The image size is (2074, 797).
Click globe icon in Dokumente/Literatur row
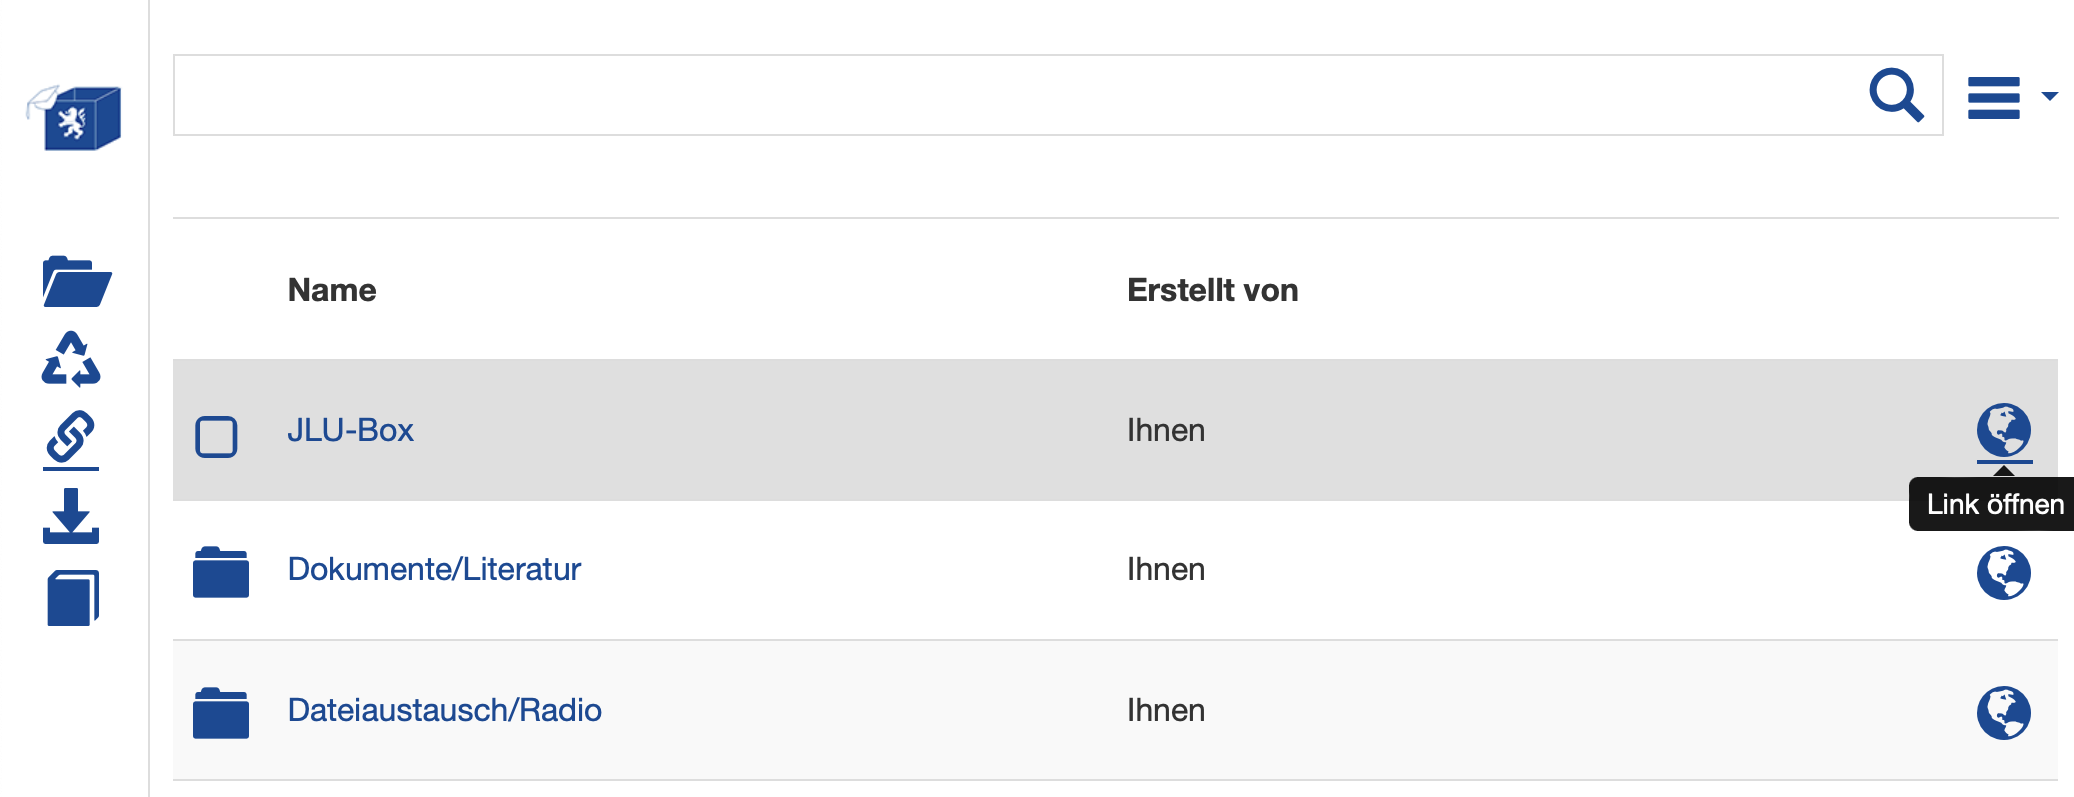coord(2003,572)
